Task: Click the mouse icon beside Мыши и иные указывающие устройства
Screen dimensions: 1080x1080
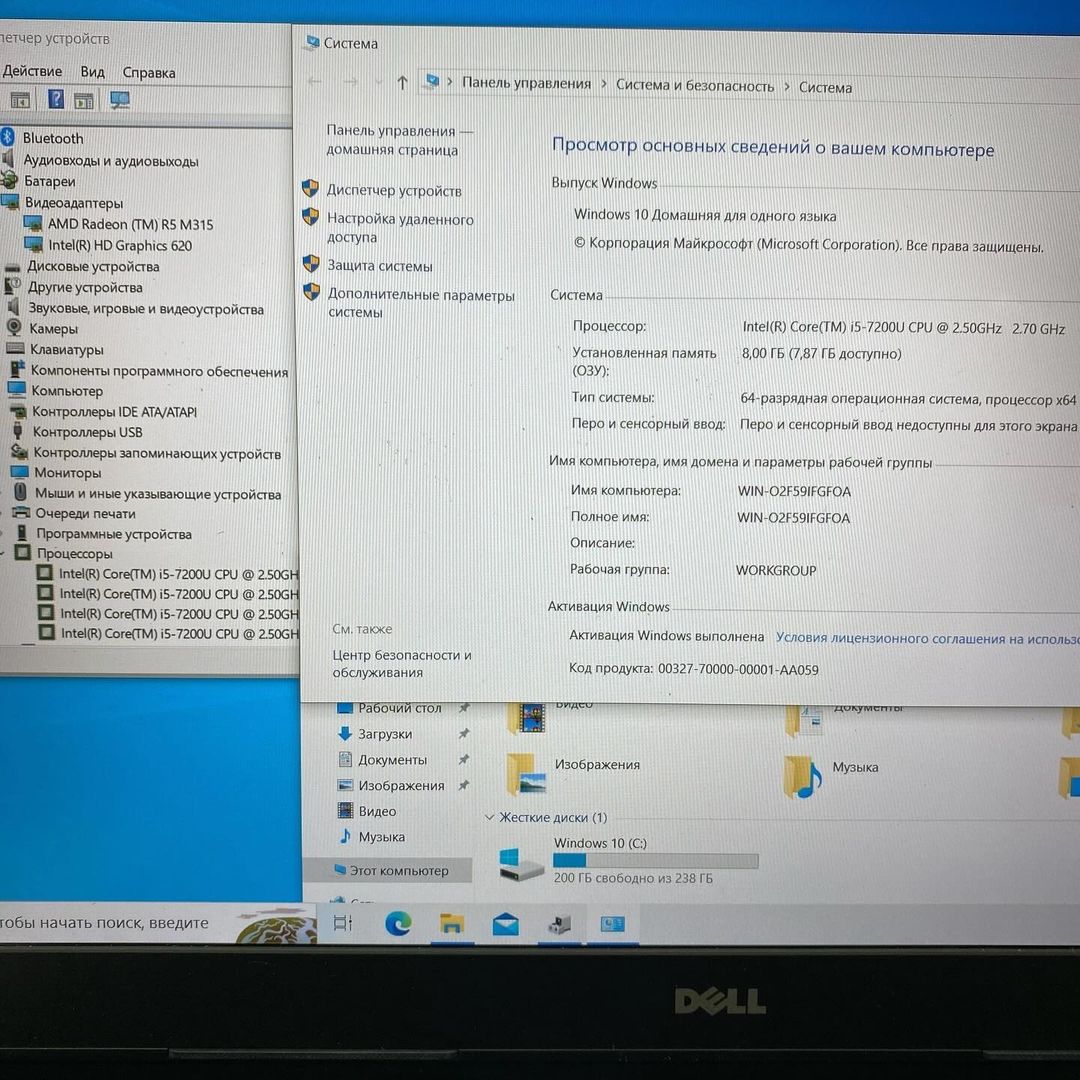Action: click(x=21, y=492)
